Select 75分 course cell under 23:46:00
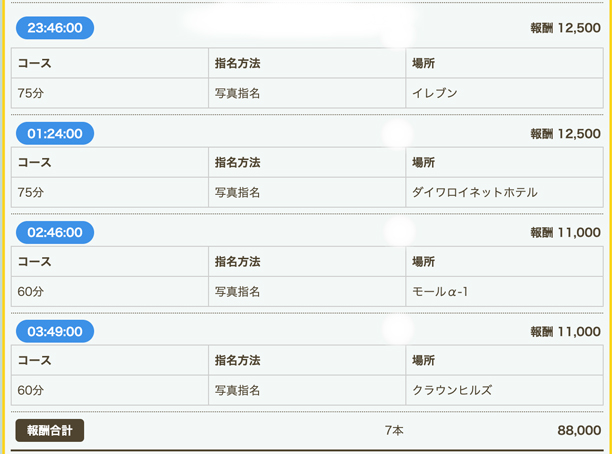This screenshot has height=454, width=612. (31, 93)
